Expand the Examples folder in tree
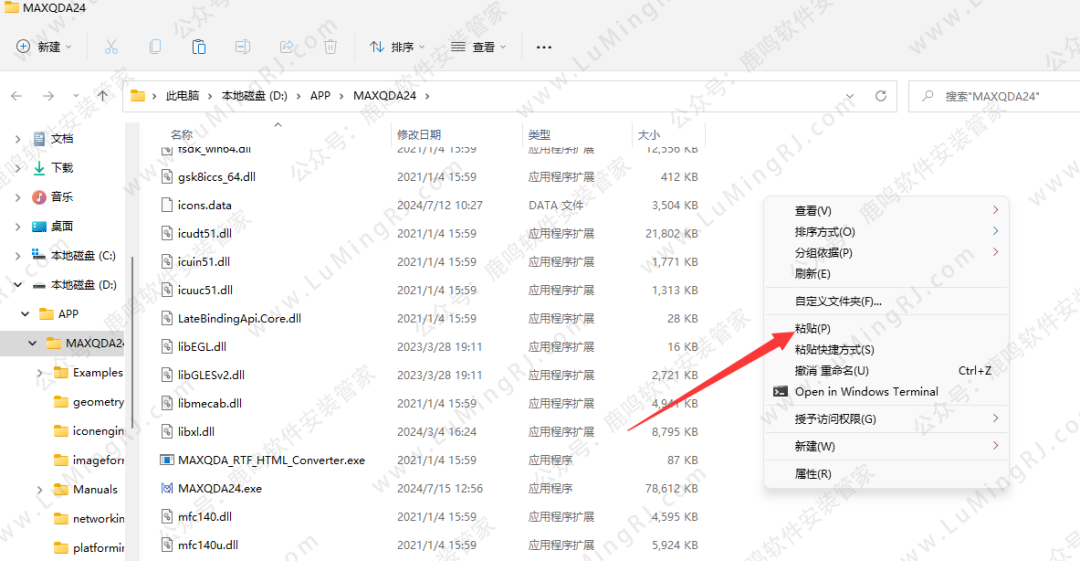The width and height of the screenshot is (1080, 561). [x=40, y=373]
